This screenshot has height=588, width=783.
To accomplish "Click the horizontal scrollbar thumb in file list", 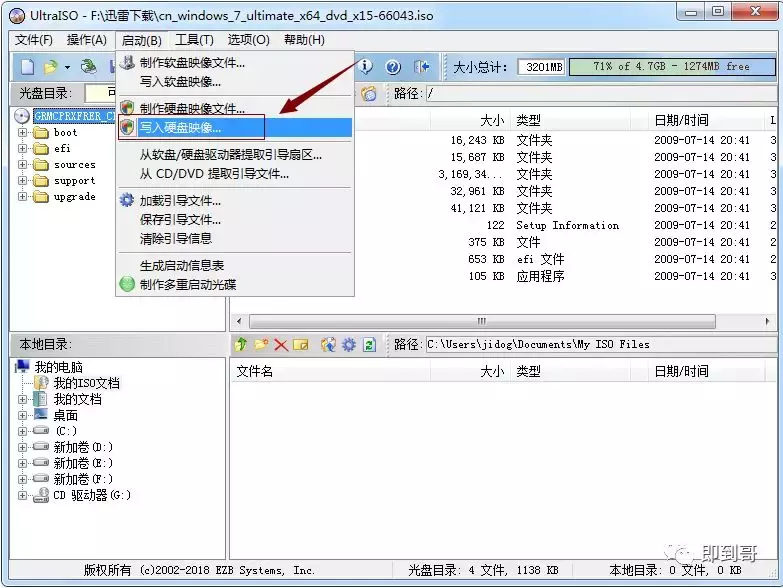I will click(482, 321).
